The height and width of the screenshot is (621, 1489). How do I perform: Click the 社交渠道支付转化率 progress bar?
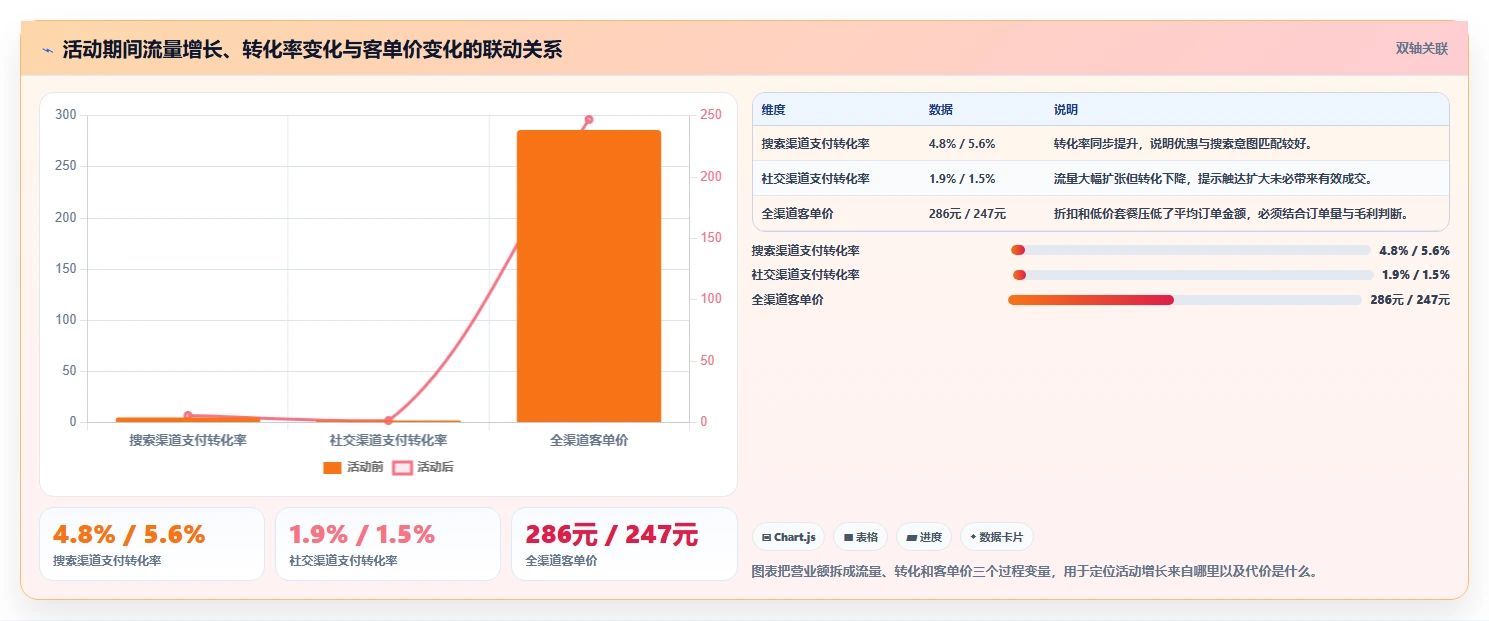pyautogui.click(x=1193, y=275)
